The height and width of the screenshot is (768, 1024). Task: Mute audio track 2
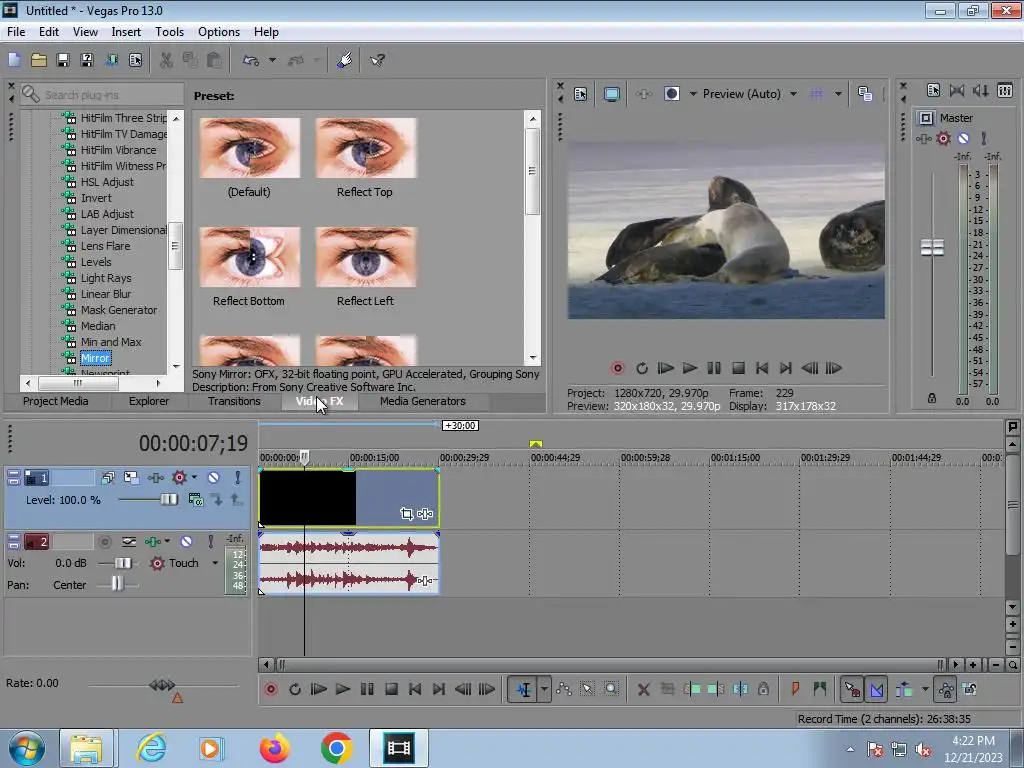(186, 541)
